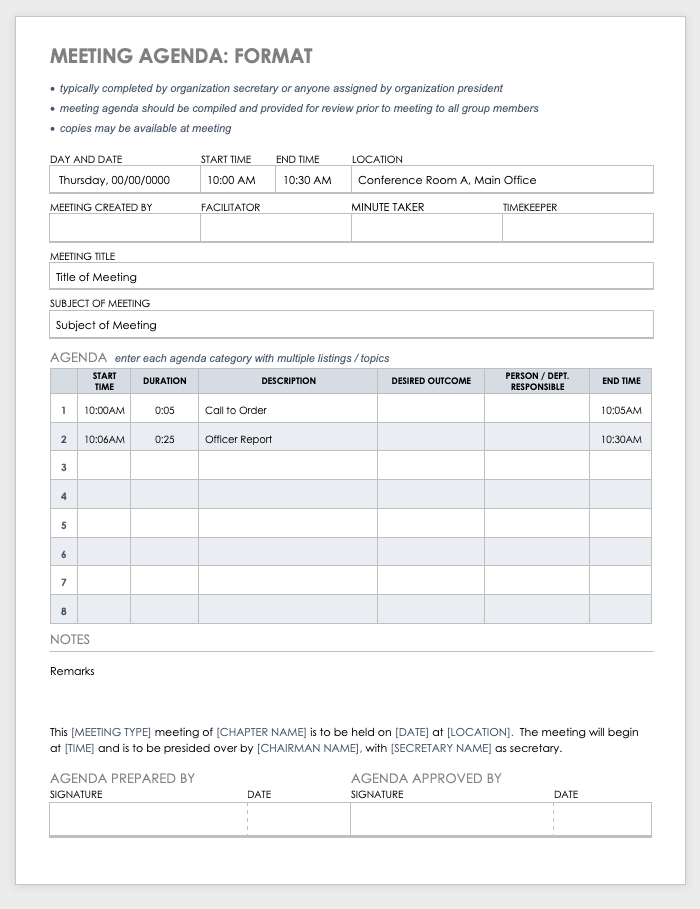Click the [MEETING TYPE] placeholder text
700x909 pixels.
111,732
